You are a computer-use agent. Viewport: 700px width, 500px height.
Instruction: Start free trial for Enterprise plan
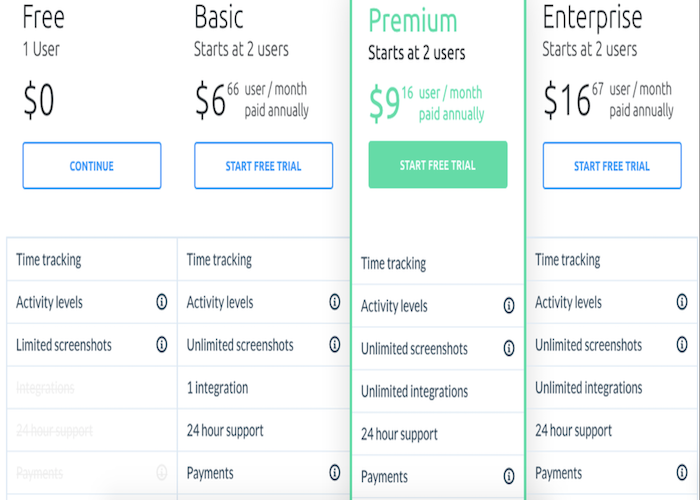612,166
